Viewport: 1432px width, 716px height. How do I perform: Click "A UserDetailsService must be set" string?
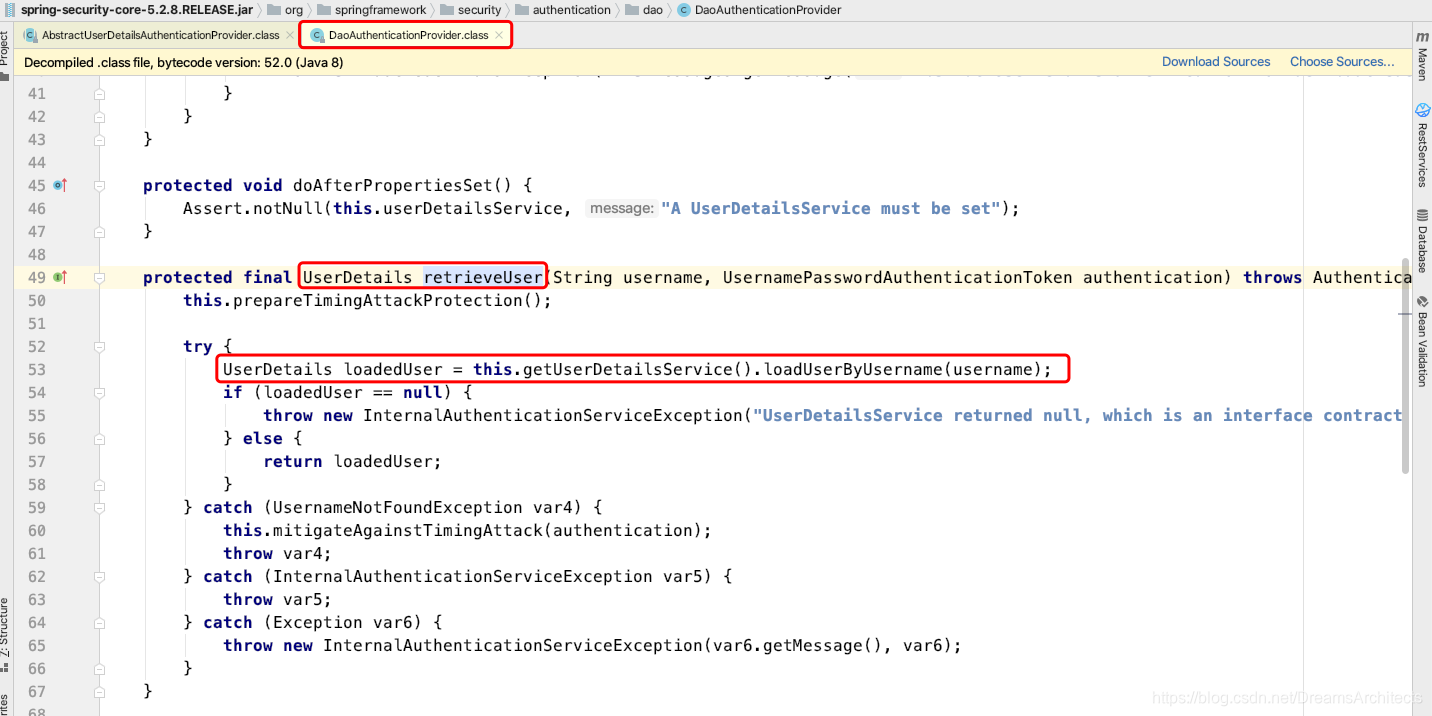831,208
